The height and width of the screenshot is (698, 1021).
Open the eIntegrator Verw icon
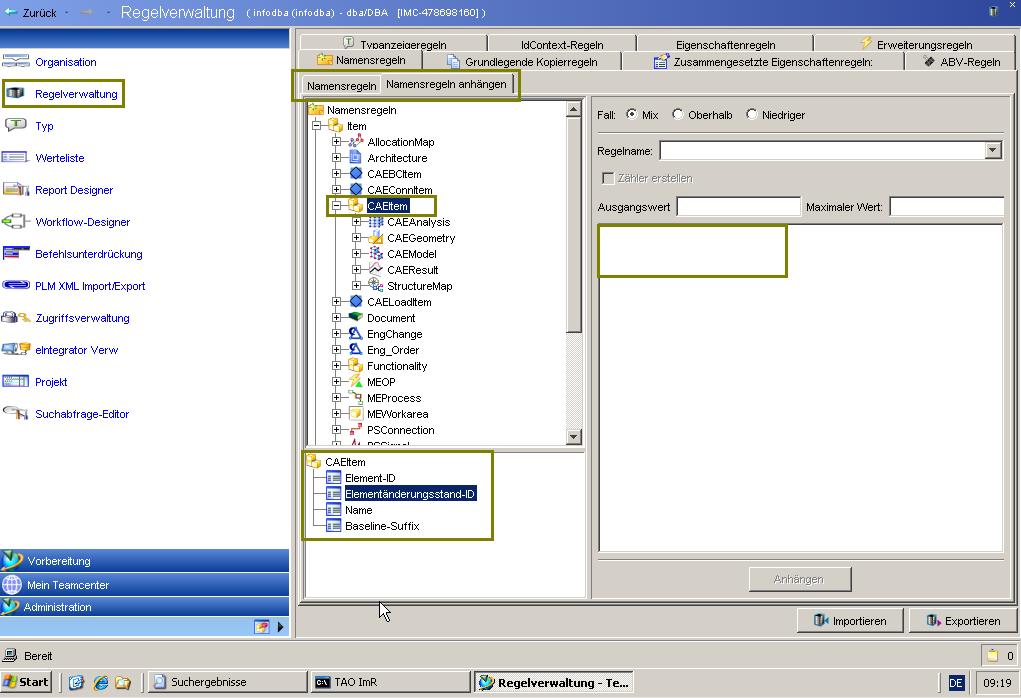[x=16, y=350]
